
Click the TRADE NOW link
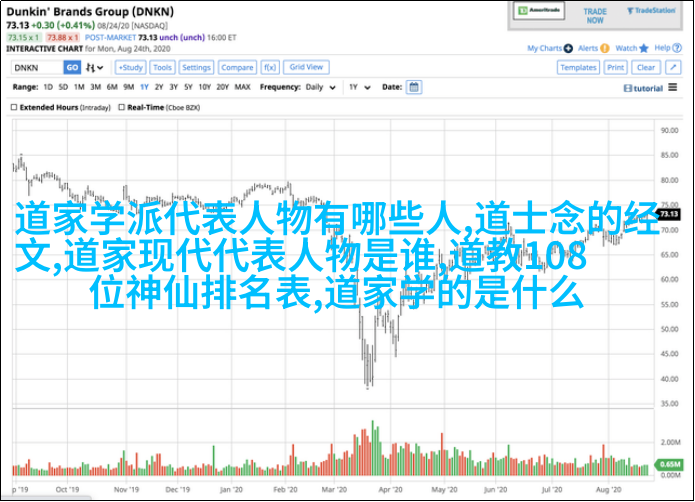(595, 16)
